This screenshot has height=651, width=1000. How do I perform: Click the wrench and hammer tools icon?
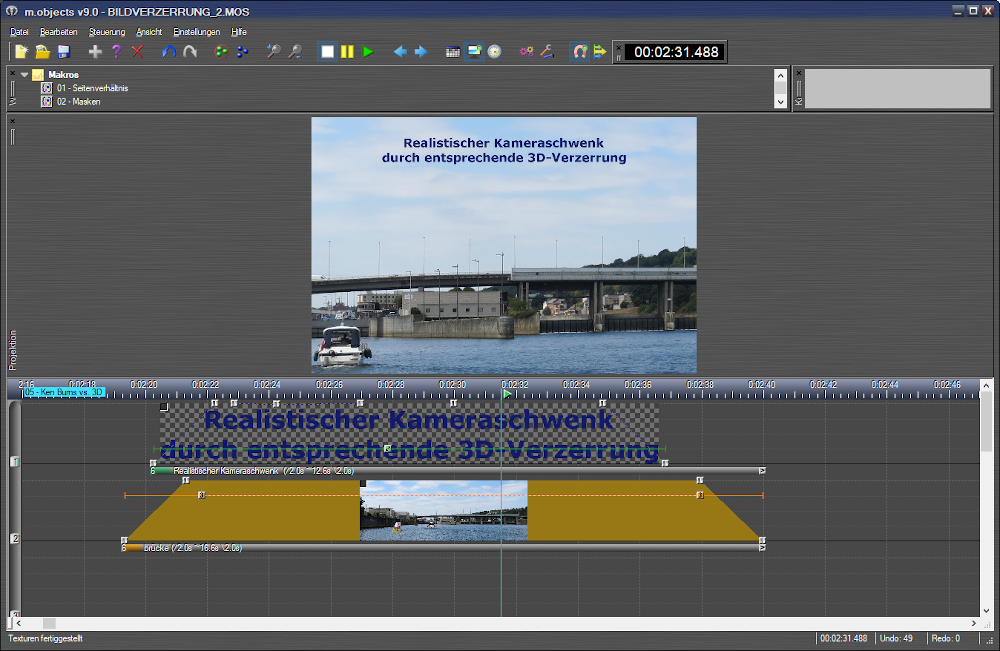click(547, 51)
